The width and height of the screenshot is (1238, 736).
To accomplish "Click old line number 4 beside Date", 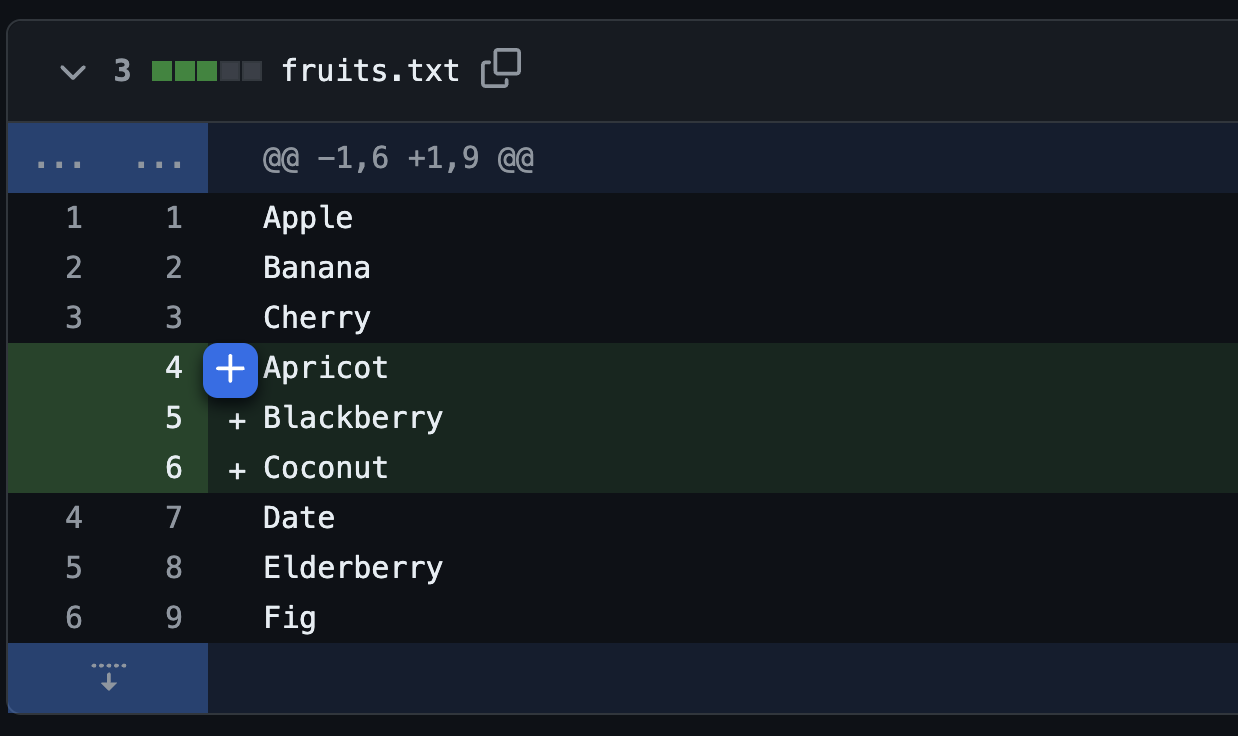I will point(73,518).
